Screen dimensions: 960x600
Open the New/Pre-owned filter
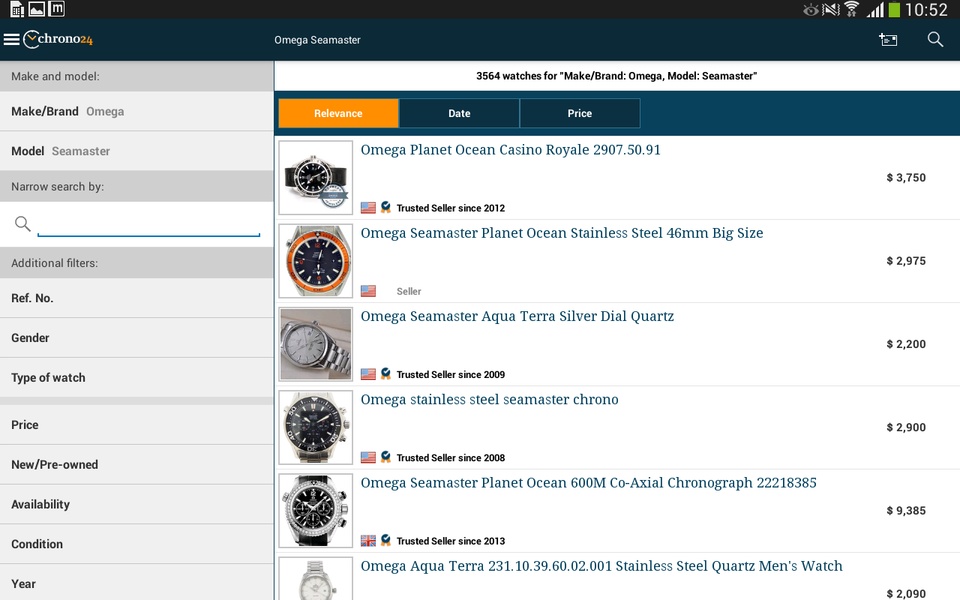[x=137, y=465]
